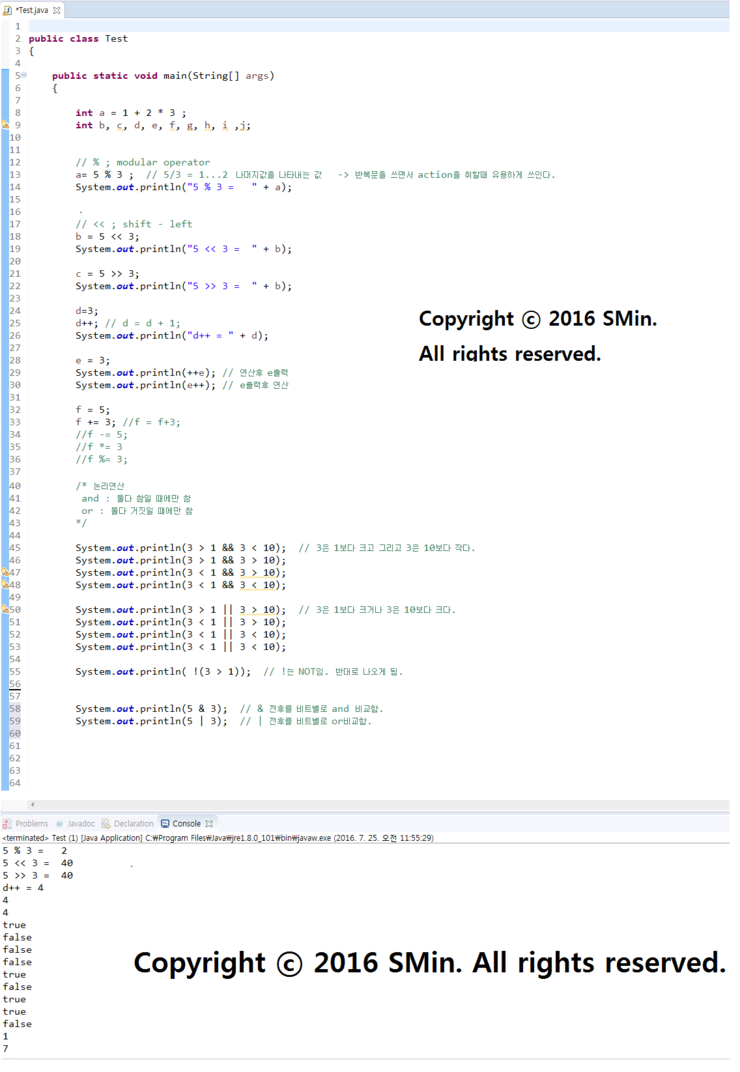
Task: Click the 'd++ = 4' console output line
Action: point(23,888)
